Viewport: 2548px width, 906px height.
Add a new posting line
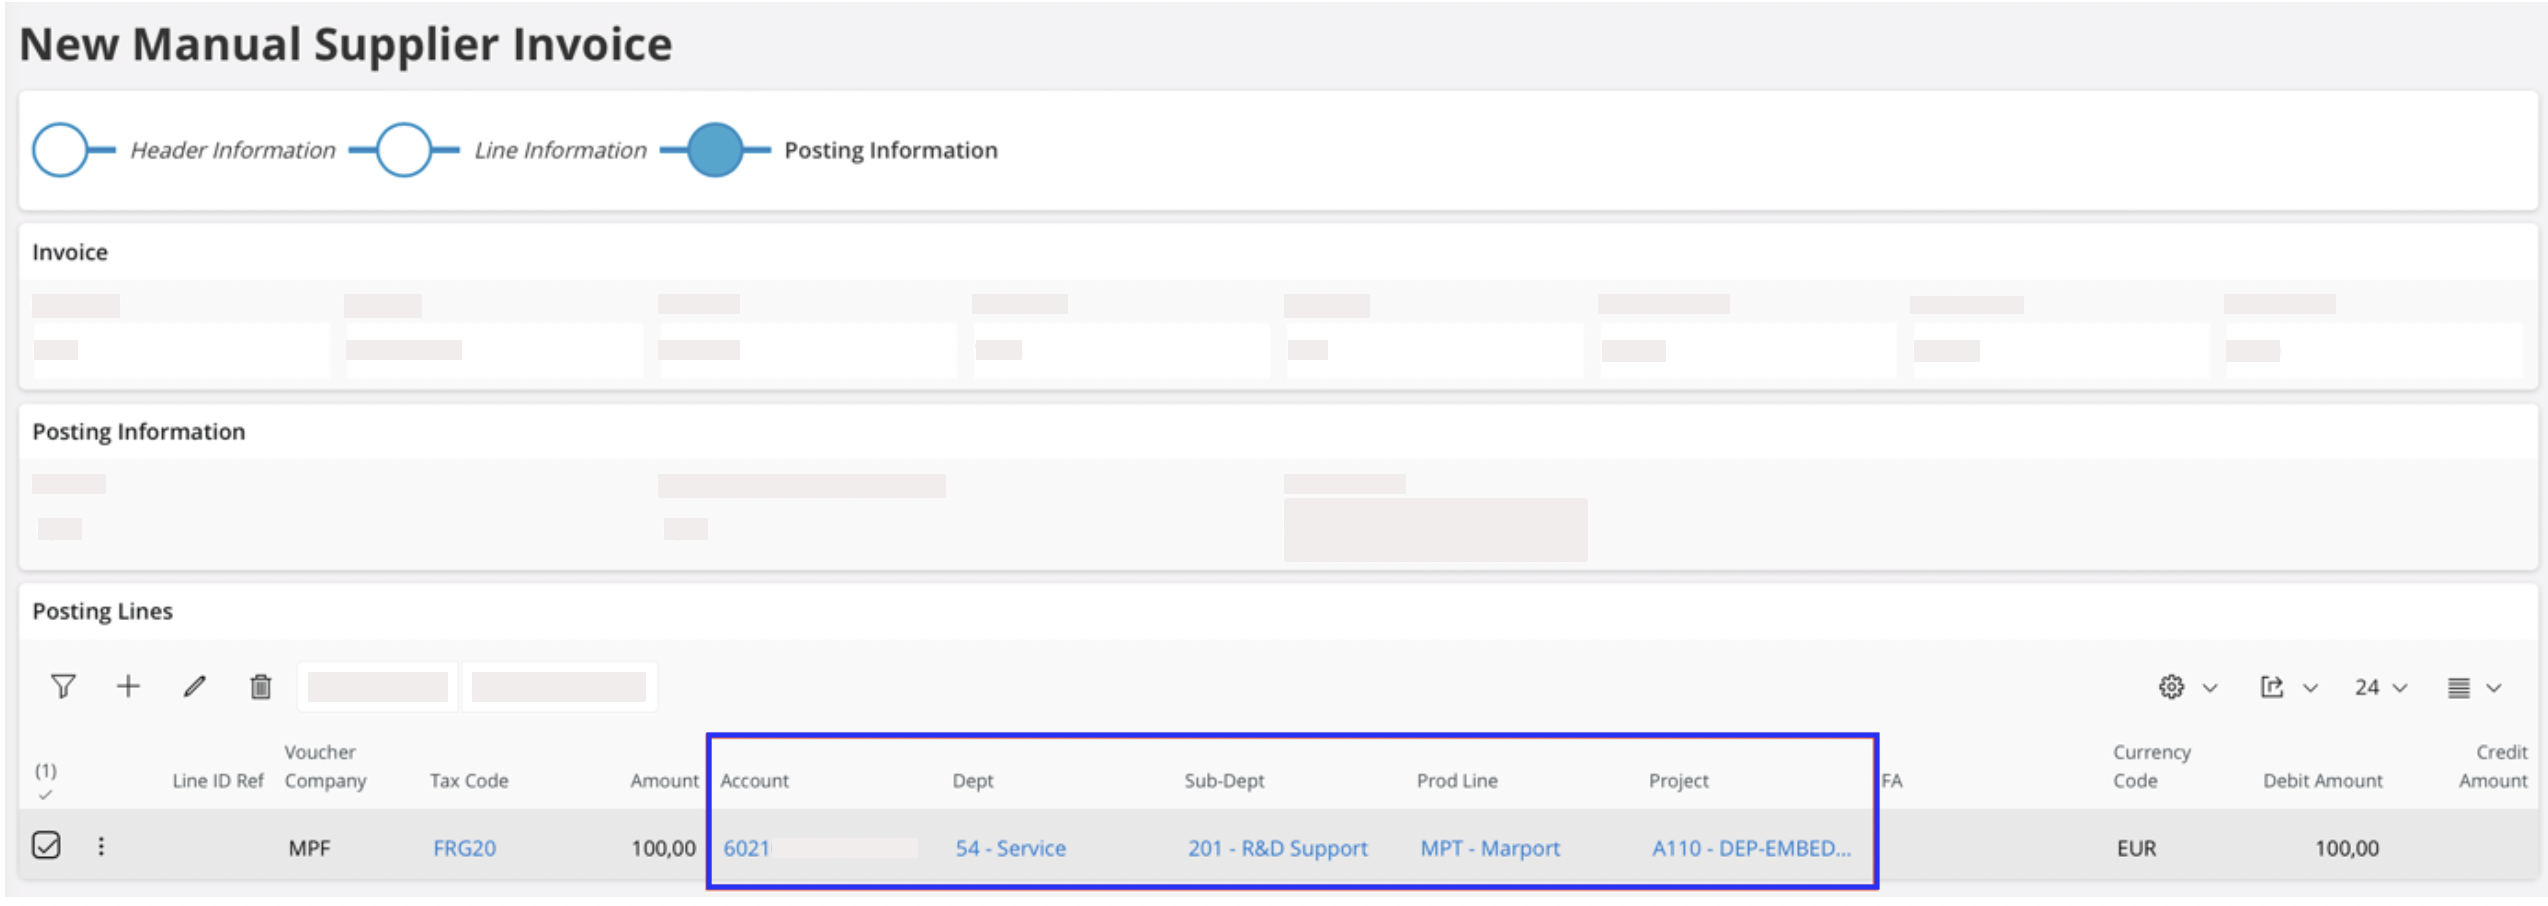click(128, 686)
